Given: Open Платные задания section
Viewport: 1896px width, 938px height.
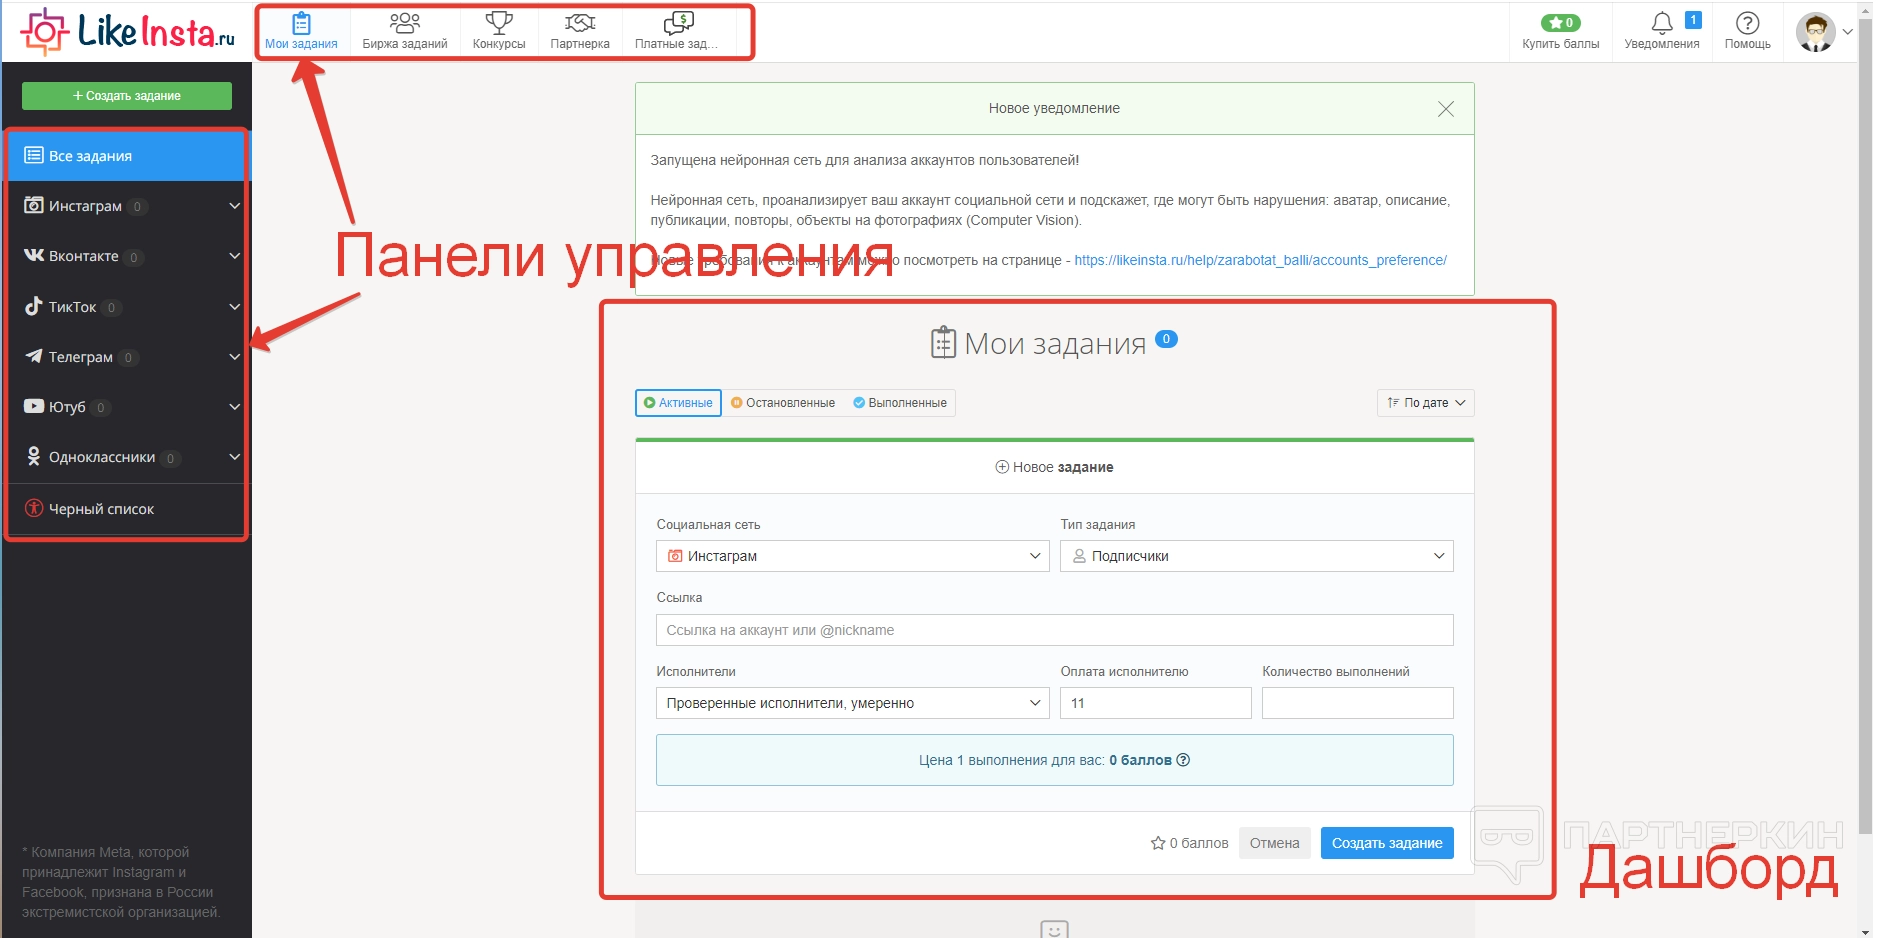Looking at the screenshot, I should [x=677, y=31].
